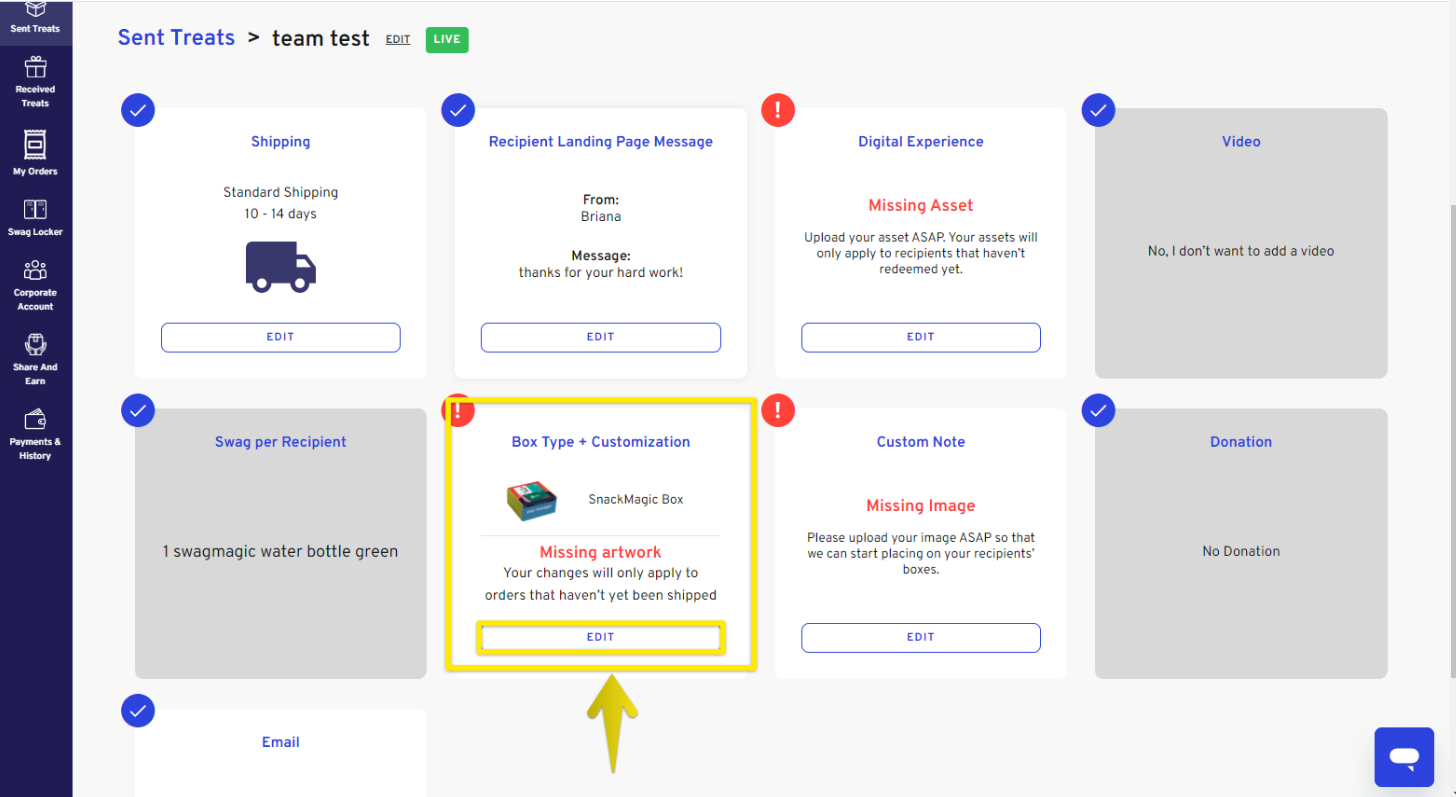Click the red alert on Custom Note
This screenshot has width=1456, height=797.
[x=778, y=409]
